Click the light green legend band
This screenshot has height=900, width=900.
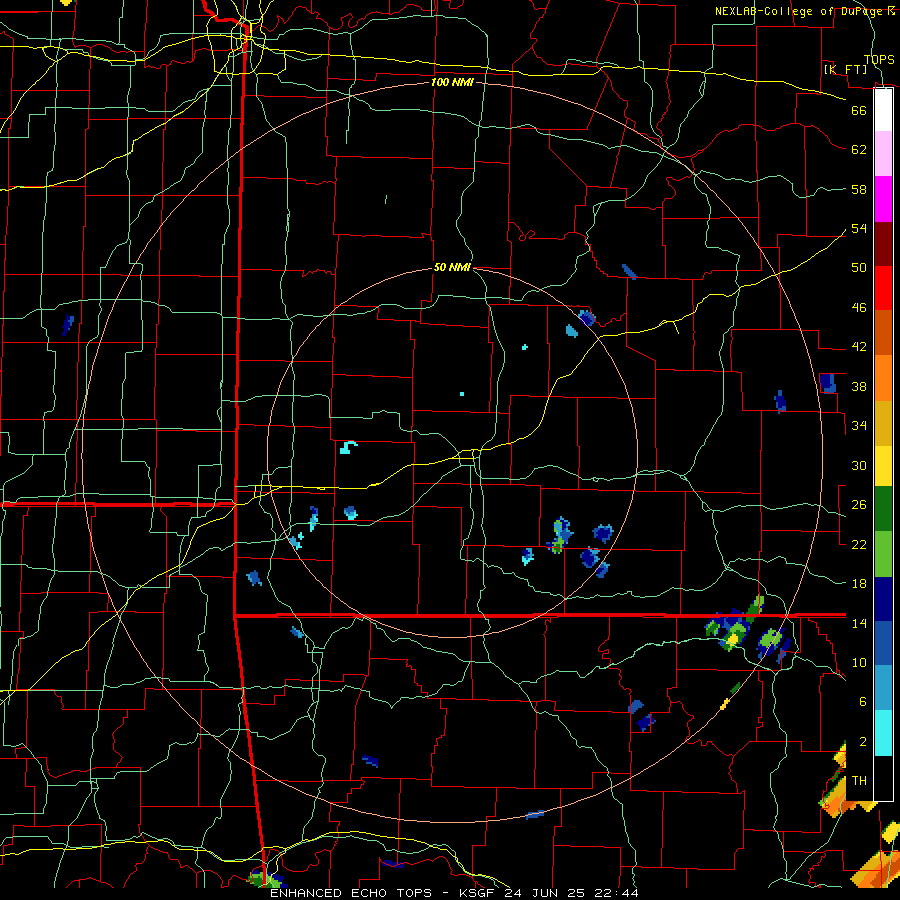point(883,554)
